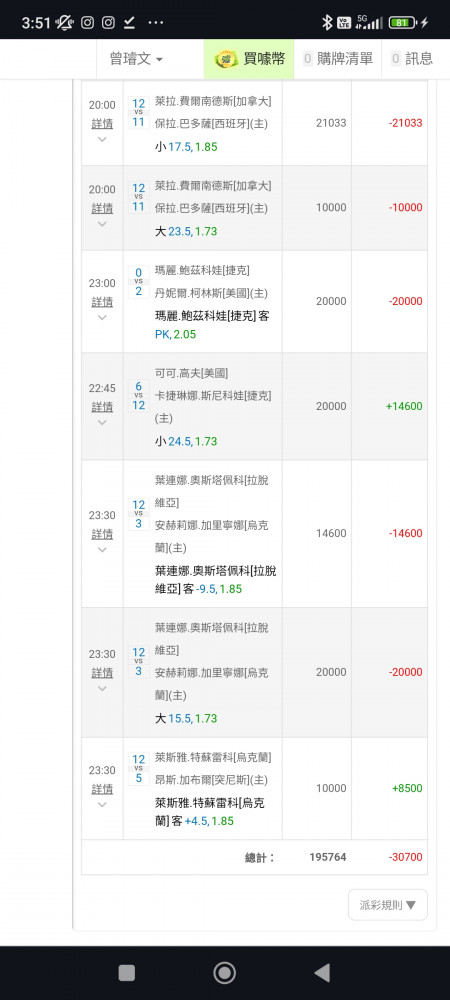The height and width of the screenshot is (1000, 450).
Task: Tap the Bluetooth status bar icon
Action: tap(327, 22)
